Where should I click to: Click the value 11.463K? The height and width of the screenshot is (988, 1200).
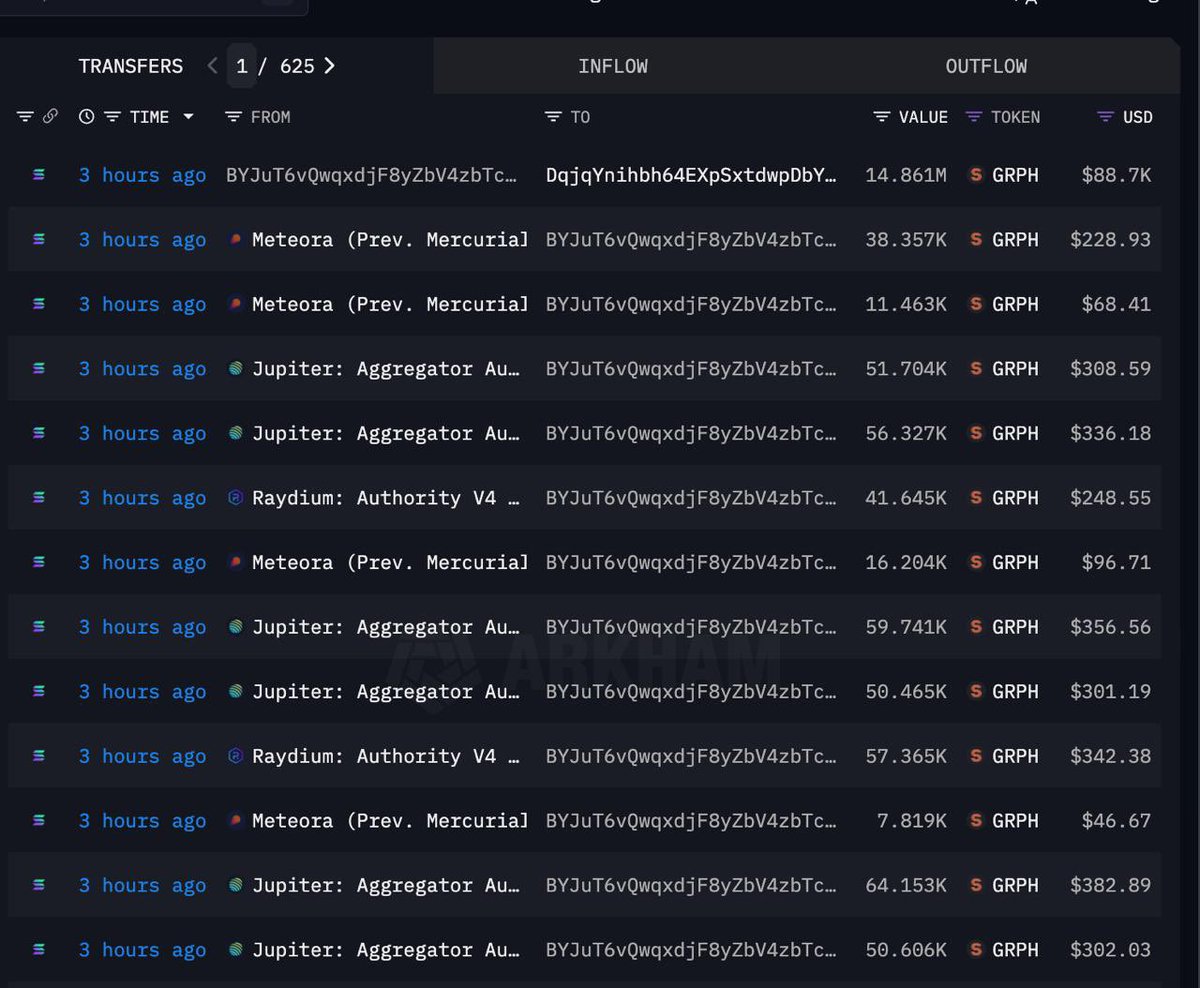pyautogui.click(x=906, y=304)
